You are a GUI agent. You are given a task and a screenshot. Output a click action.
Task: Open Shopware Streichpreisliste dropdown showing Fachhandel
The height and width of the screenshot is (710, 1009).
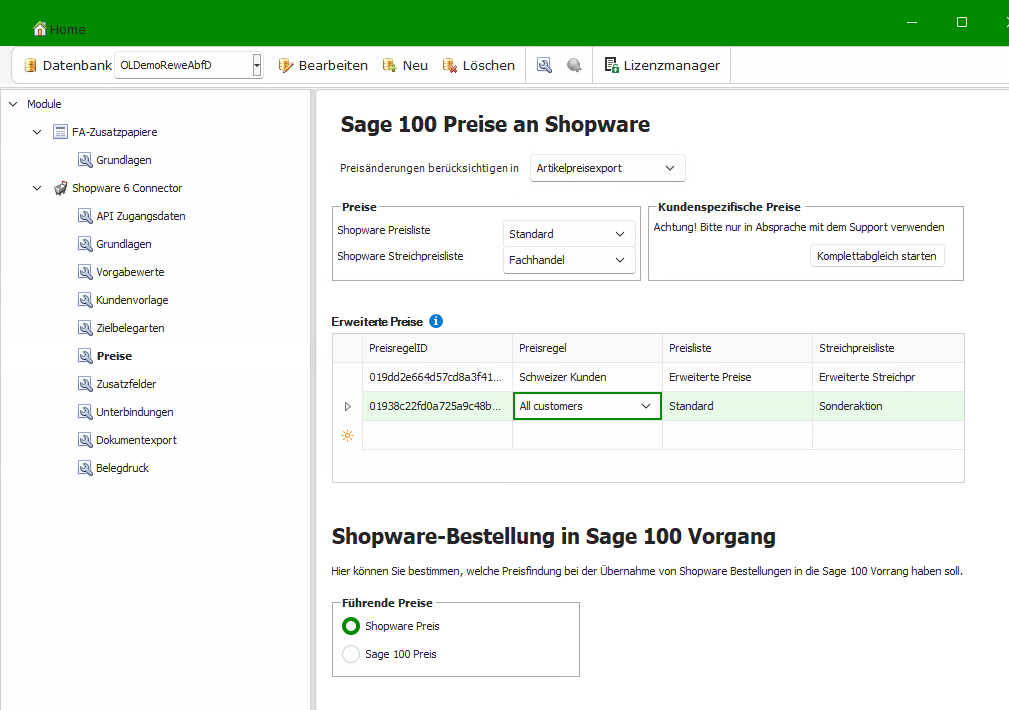pyautogui.click(x=569, y=260)
